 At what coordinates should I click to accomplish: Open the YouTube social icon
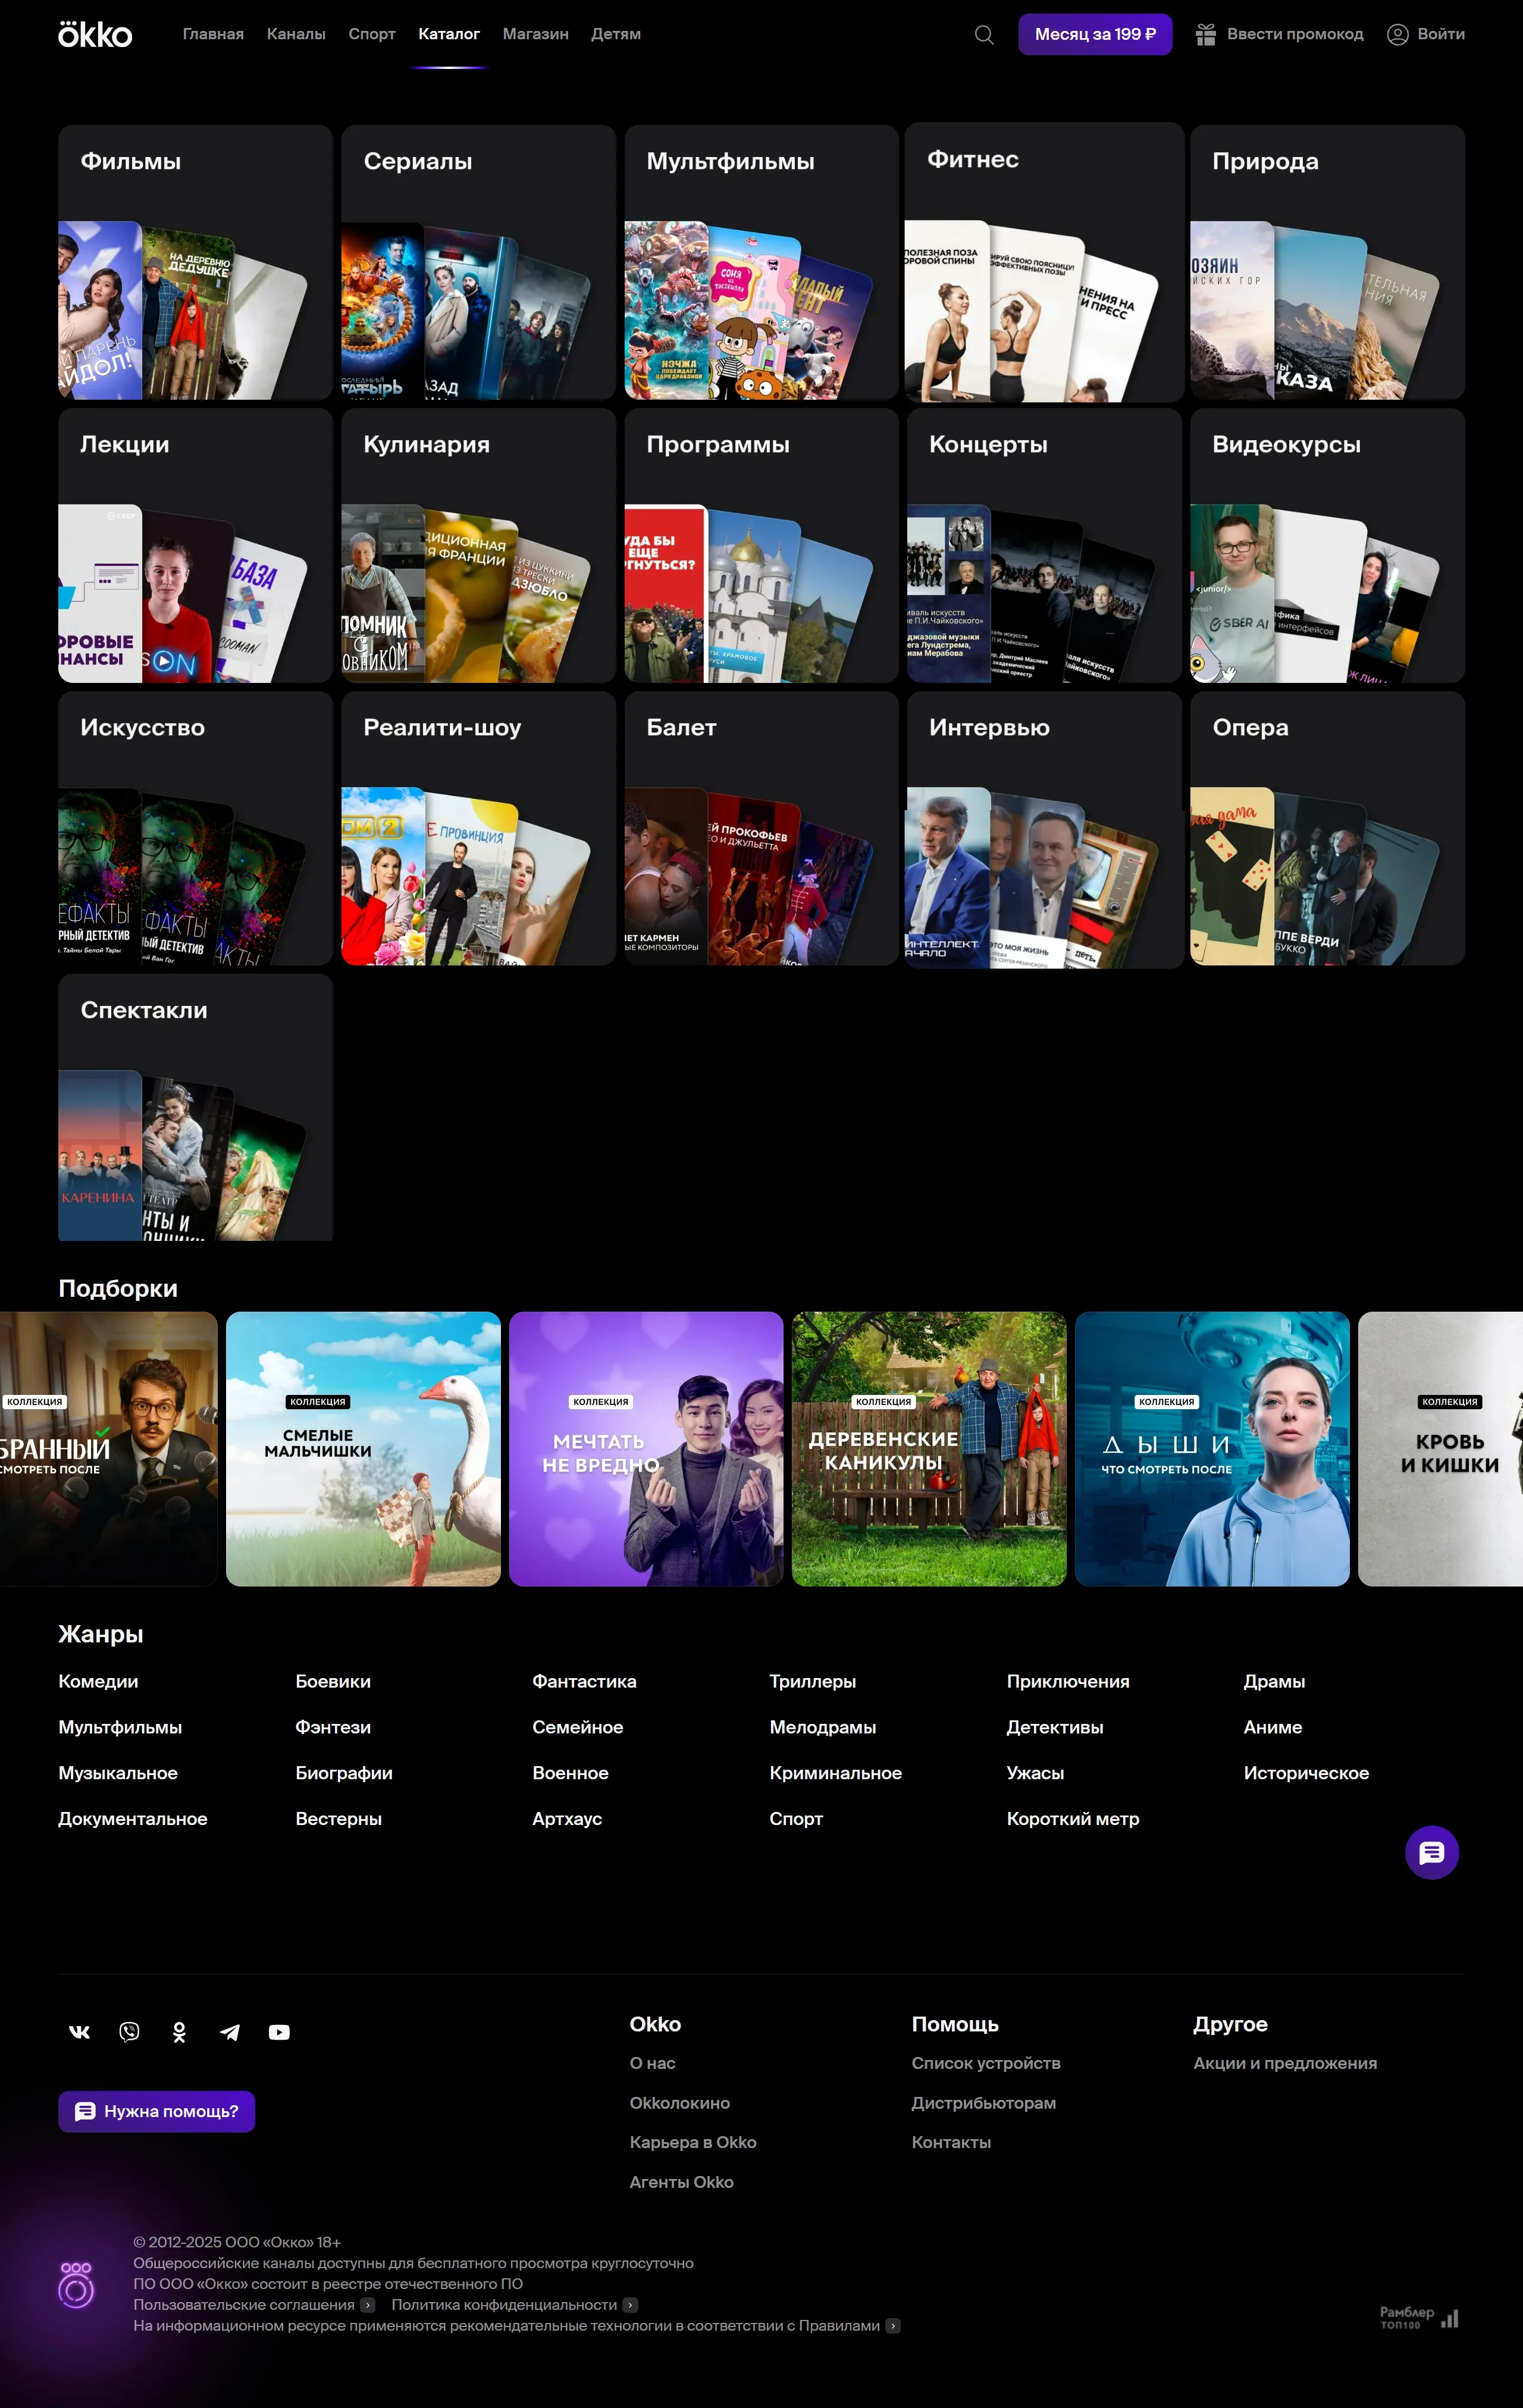coord(280,2031)
